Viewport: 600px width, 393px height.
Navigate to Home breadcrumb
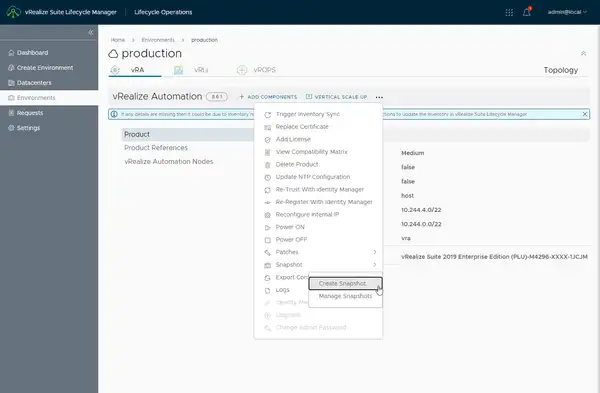117,40
